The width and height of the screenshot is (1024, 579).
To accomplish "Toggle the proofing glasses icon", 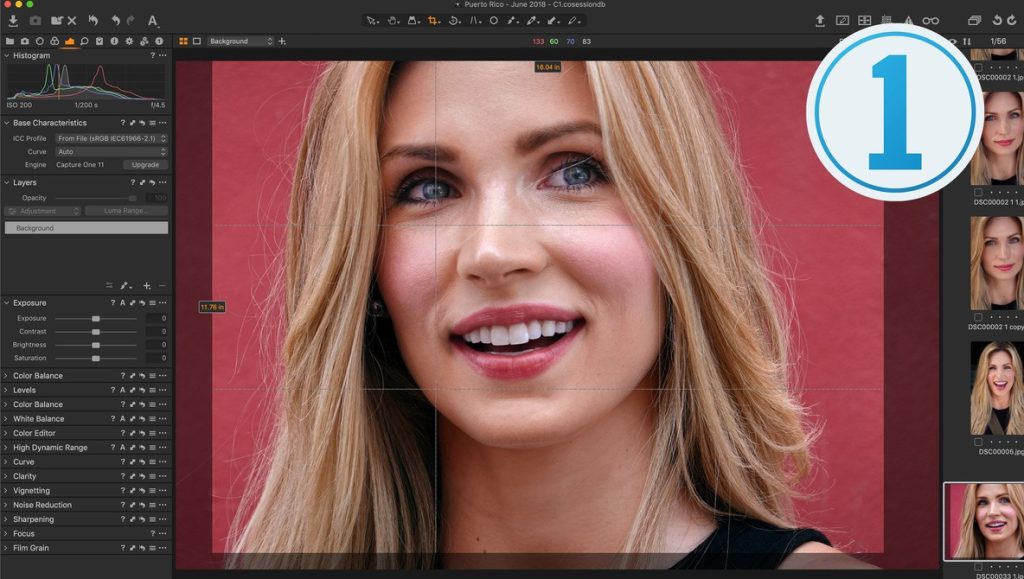I will (x=930, y=20).
